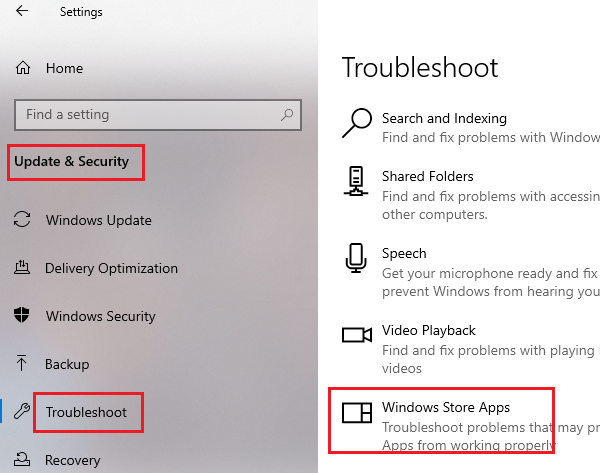Open the Search and Indexing troubleshooter
600x473 pixels.
click(x=444, y=118)
